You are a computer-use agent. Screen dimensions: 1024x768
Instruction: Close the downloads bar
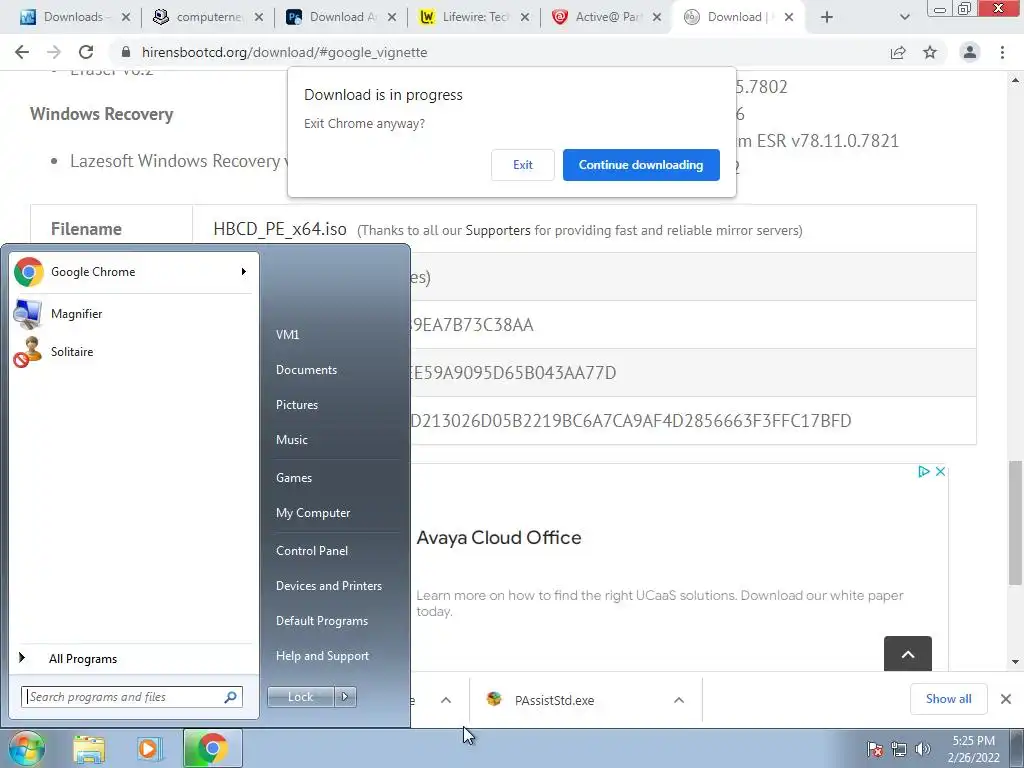(x=1006, y=699)
